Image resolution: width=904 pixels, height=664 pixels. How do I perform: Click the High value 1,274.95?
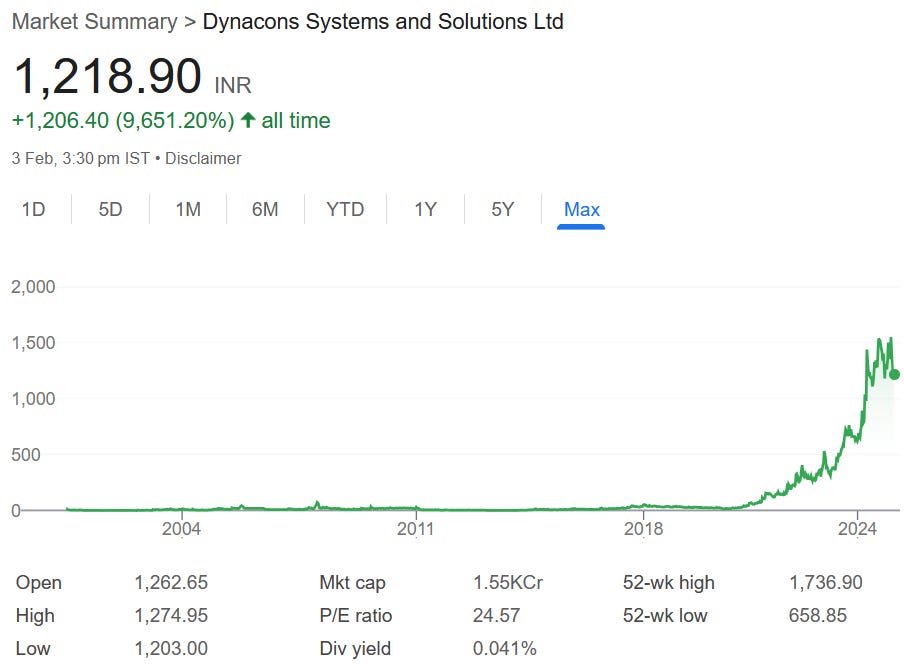[x=171, y=615]
